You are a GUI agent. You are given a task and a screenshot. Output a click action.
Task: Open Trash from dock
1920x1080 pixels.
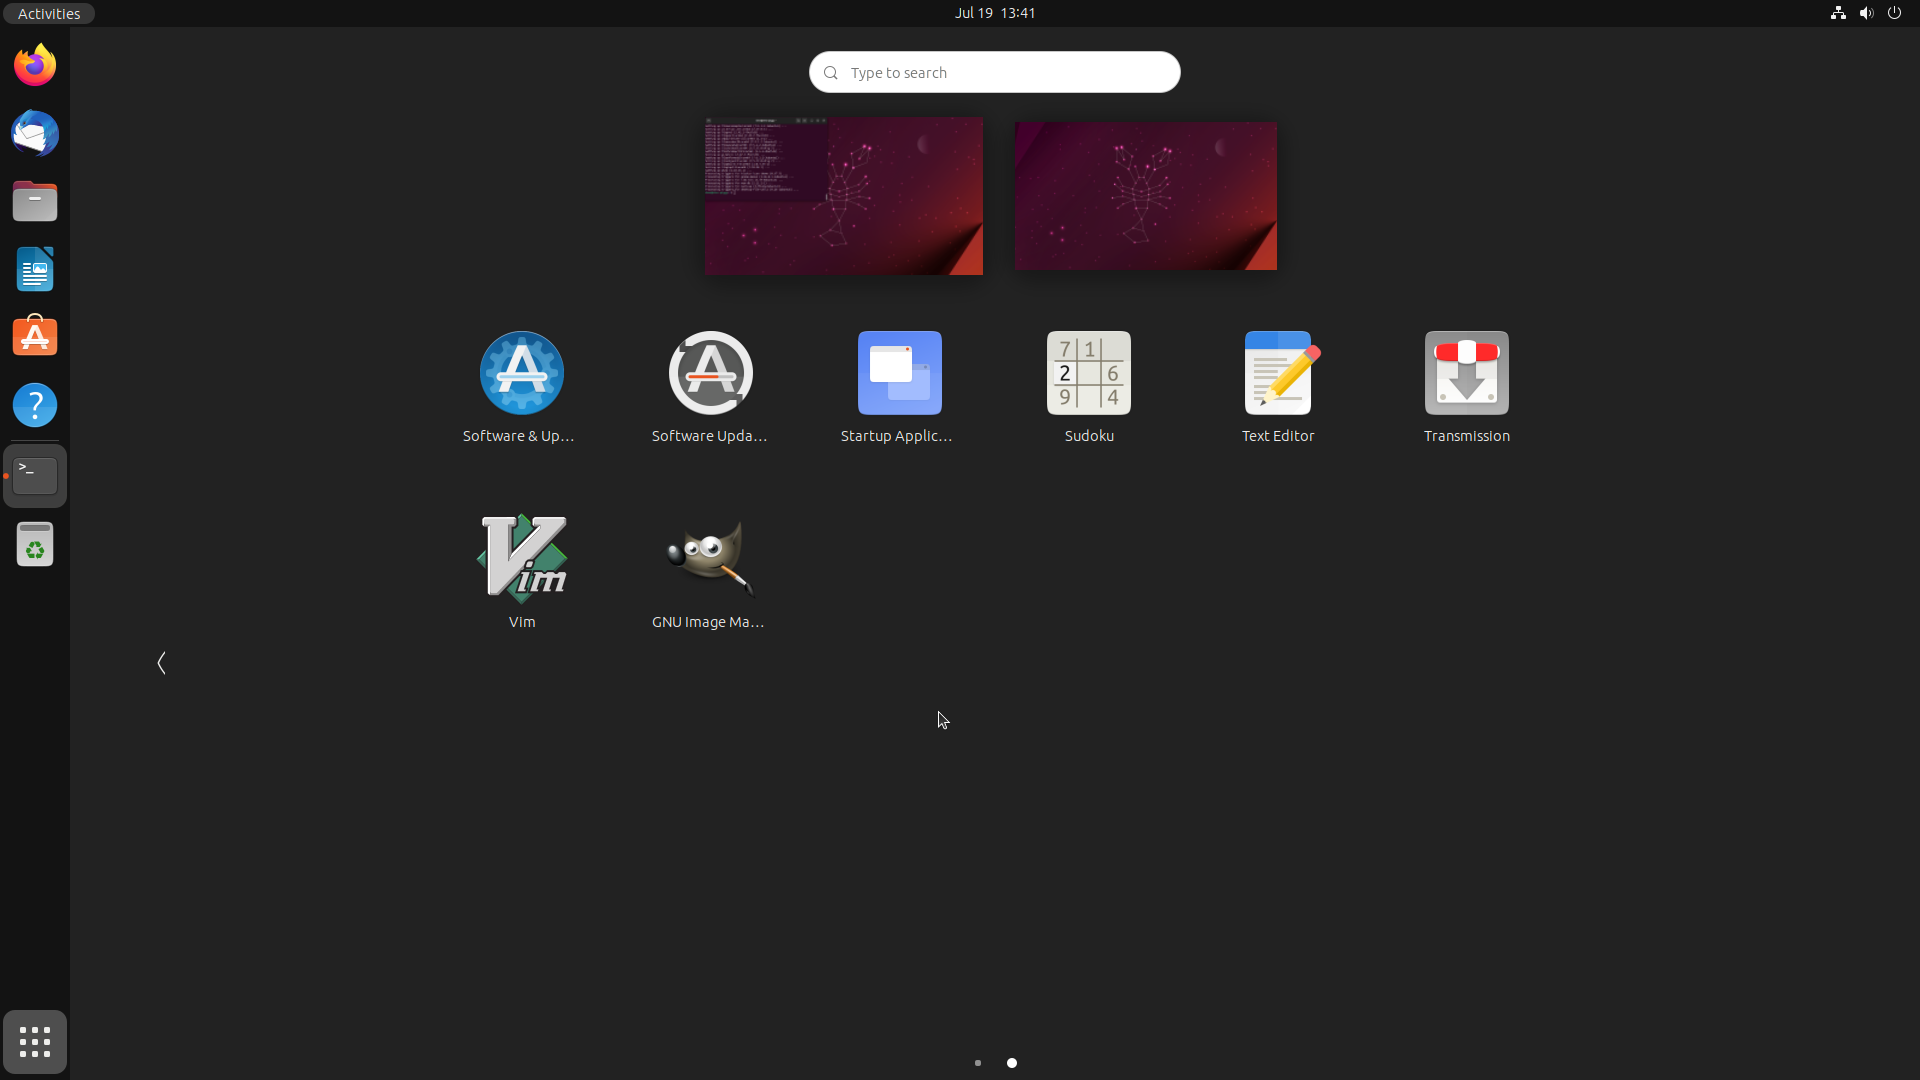tap(34, 546)
